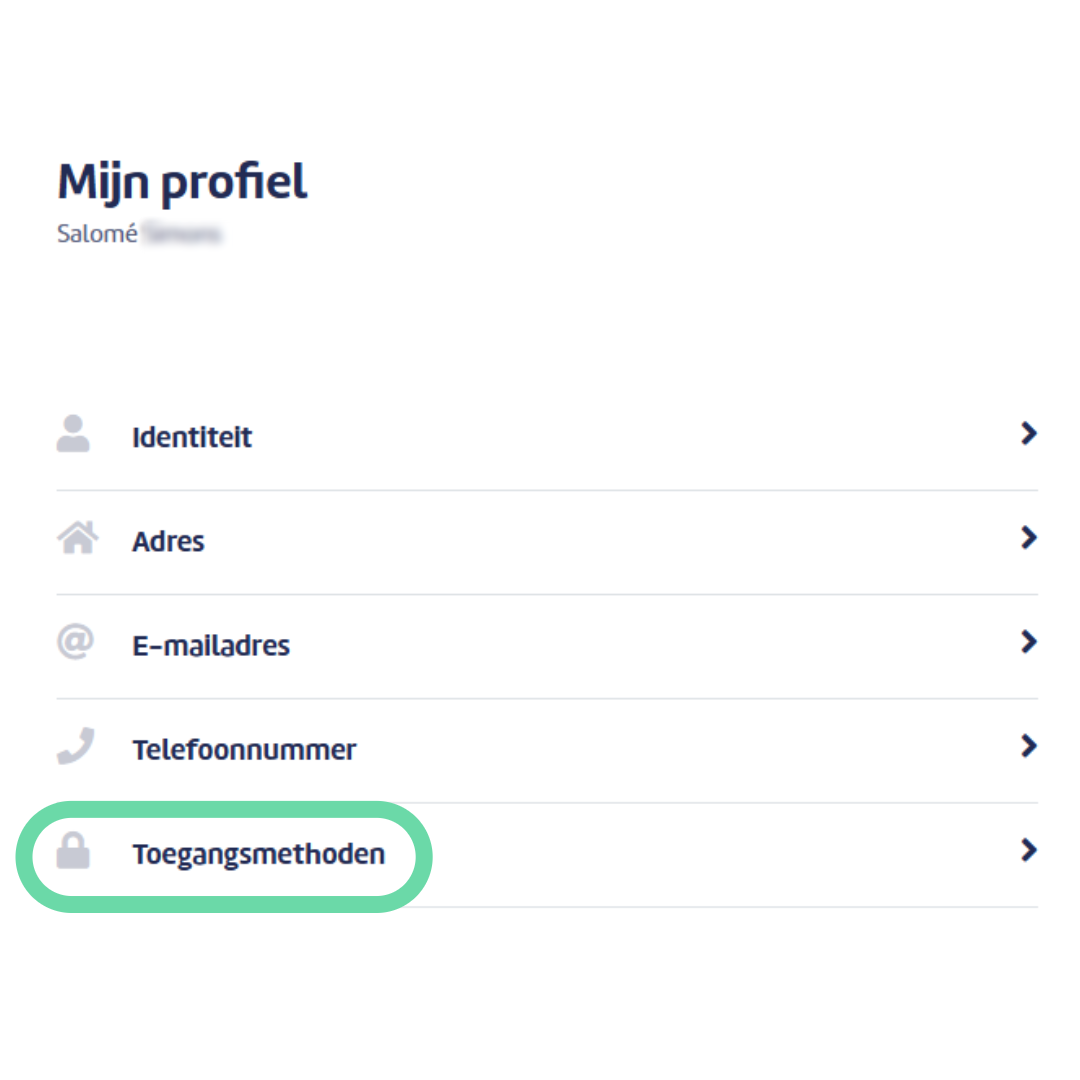1080x1080 pixels.
Task: Select the Telefoonnummer label
Action: [245, 749]
